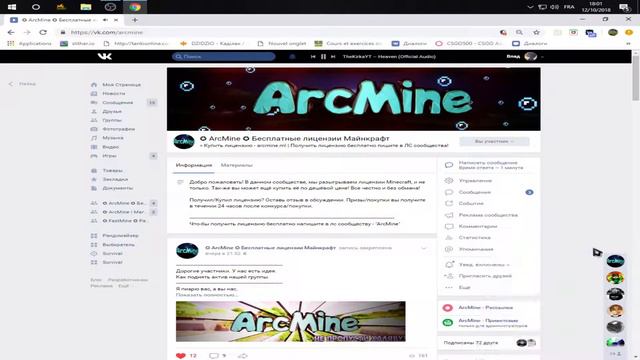Open Applications bookmarks shortcut
This screenshot has height=360, width=640.
pos(30,43)
